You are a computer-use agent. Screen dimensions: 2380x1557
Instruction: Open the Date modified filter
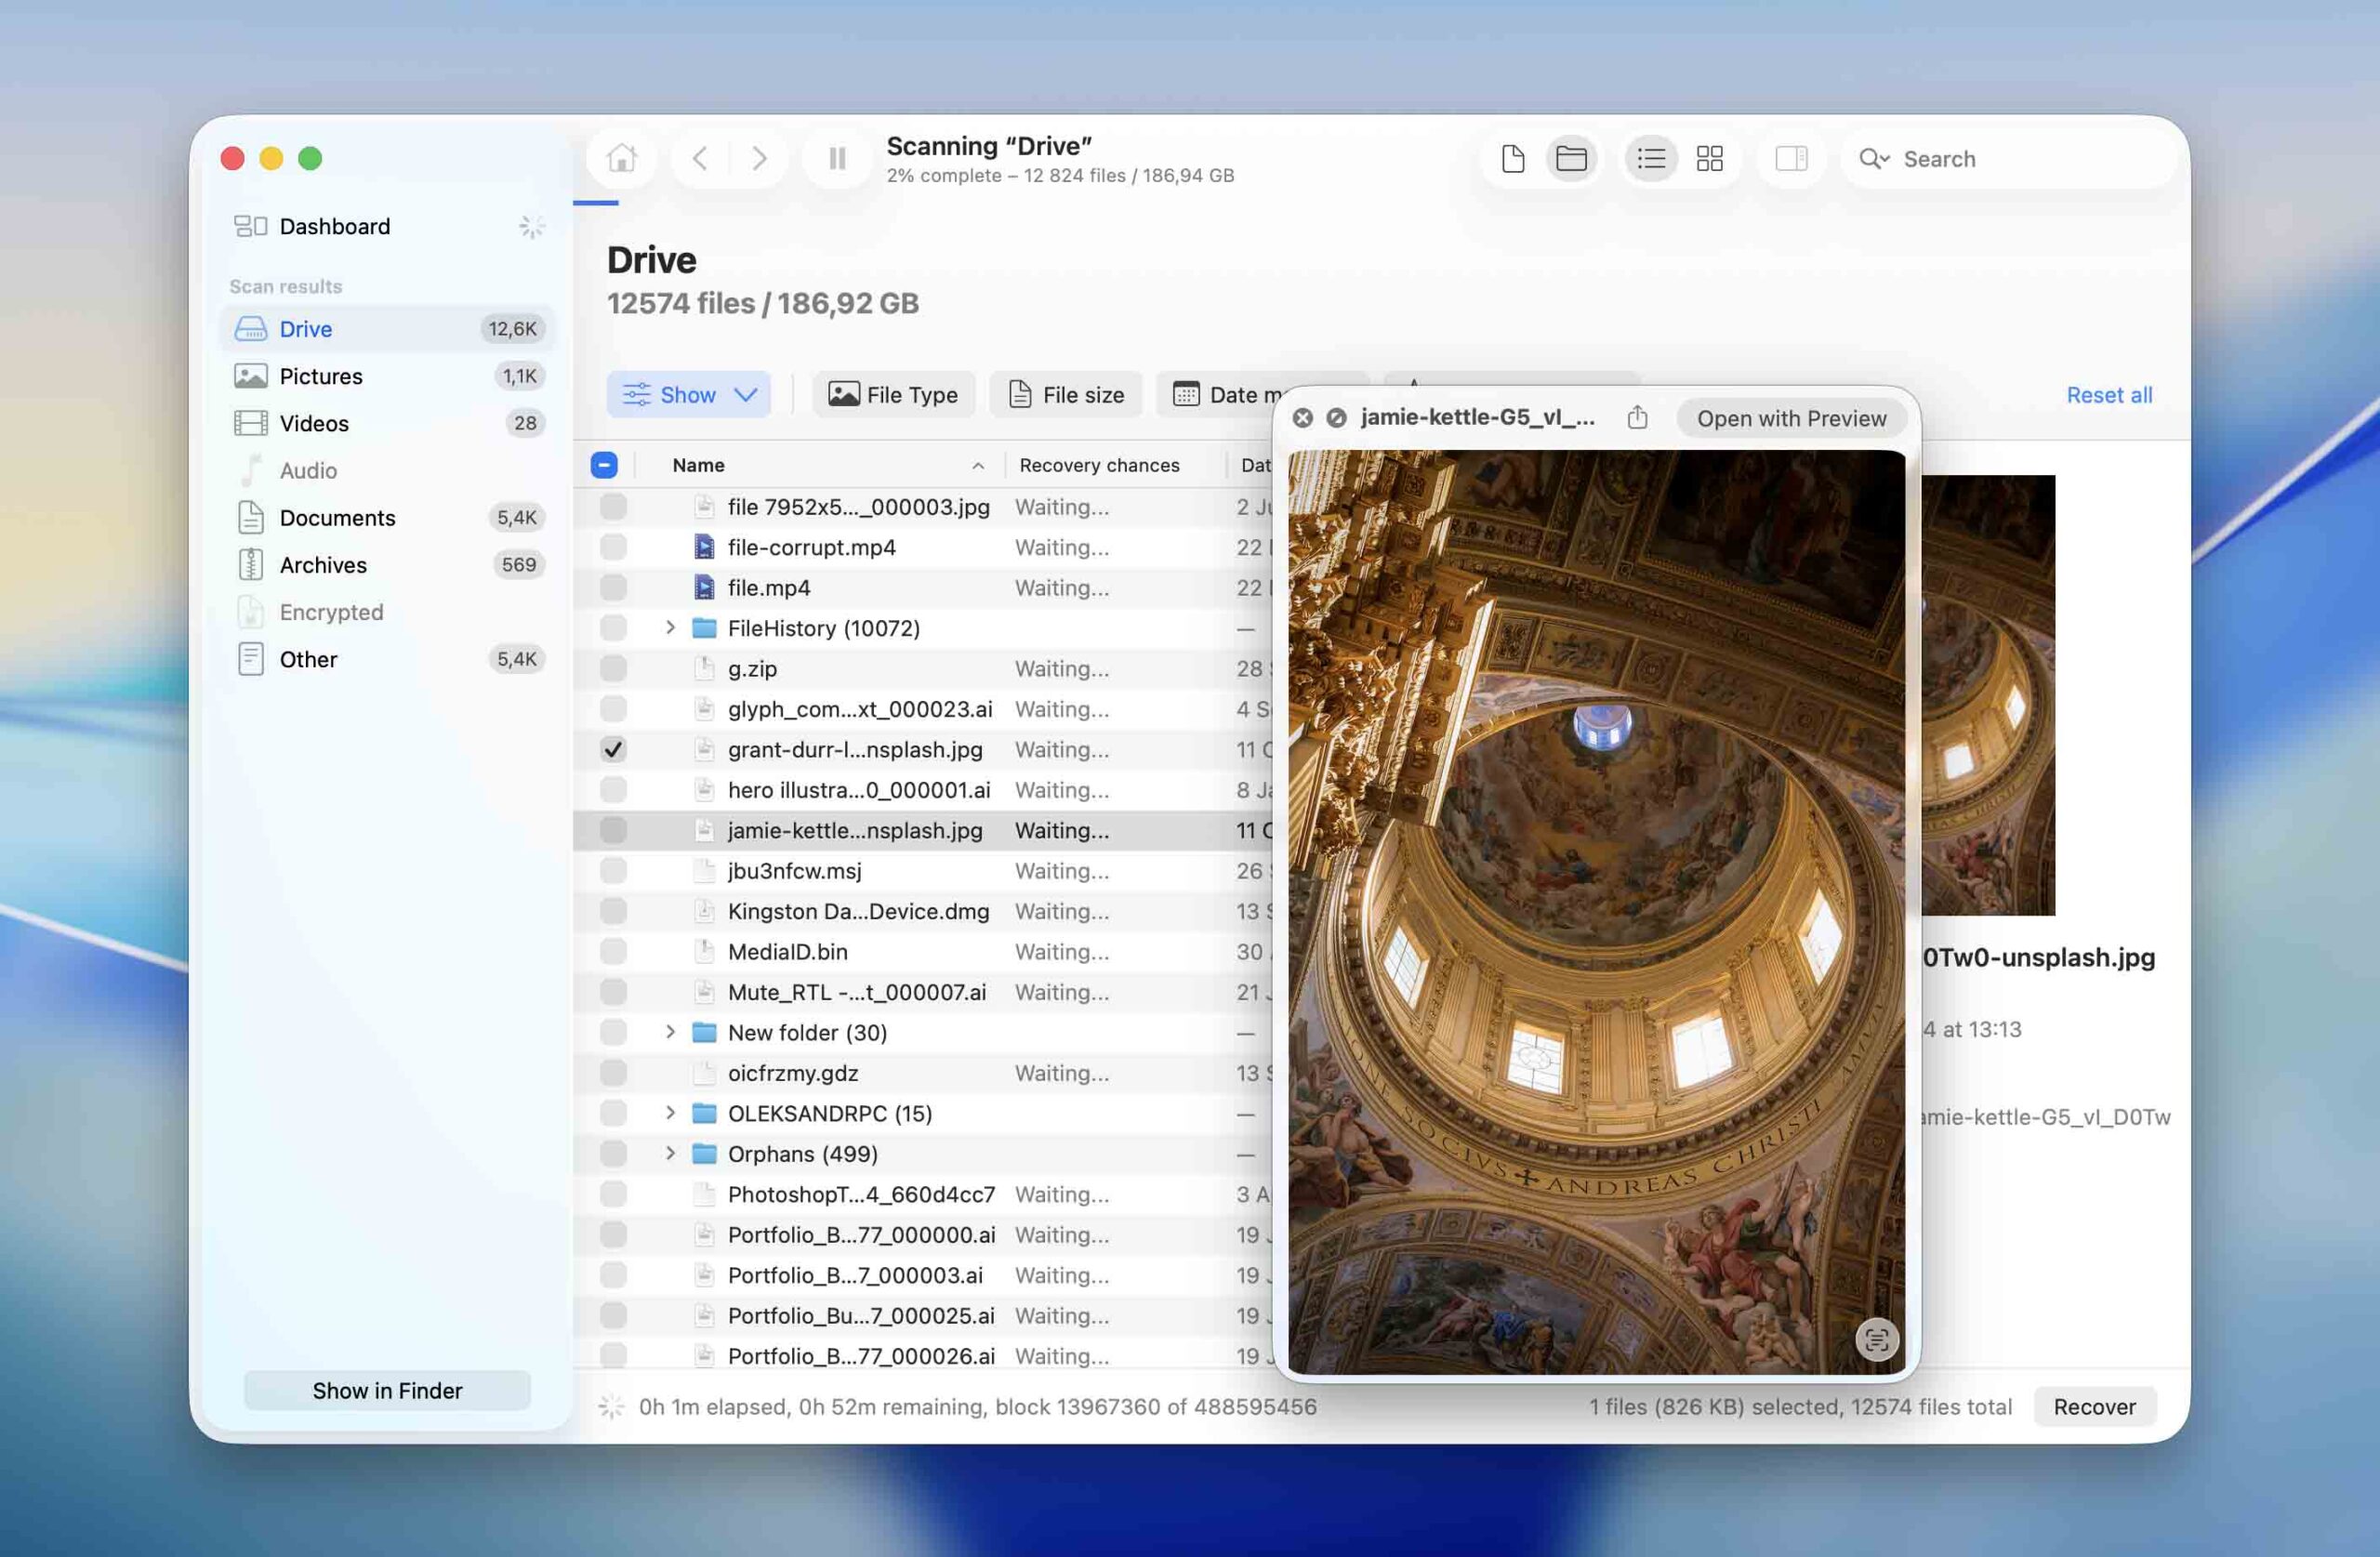[1227, 395]
